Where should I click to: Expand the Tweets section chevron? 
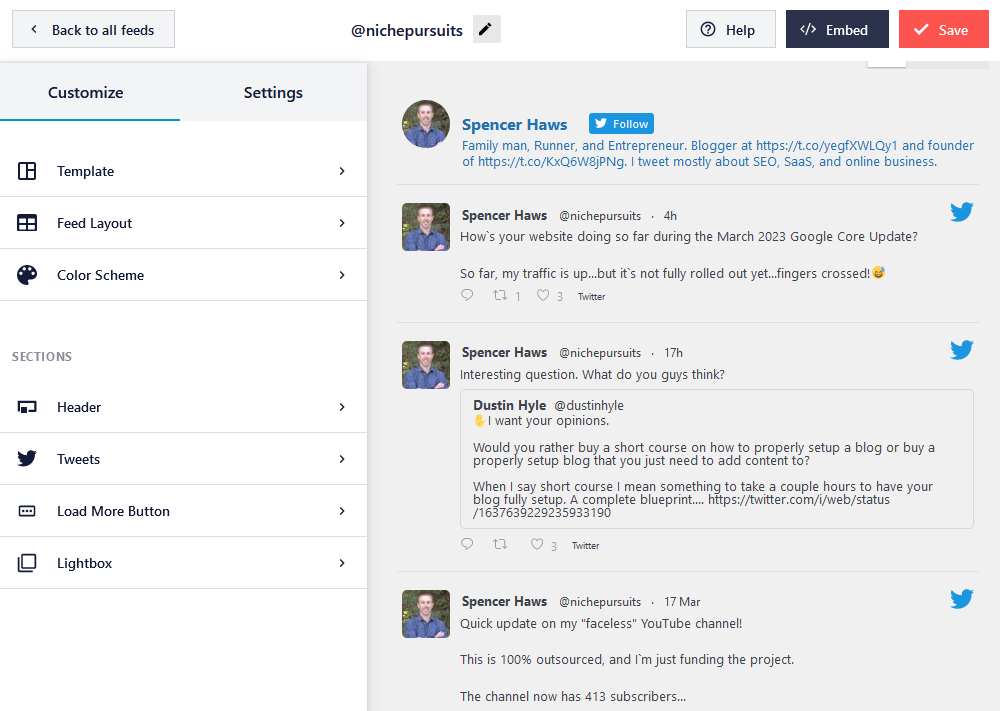tap(342, 459)
